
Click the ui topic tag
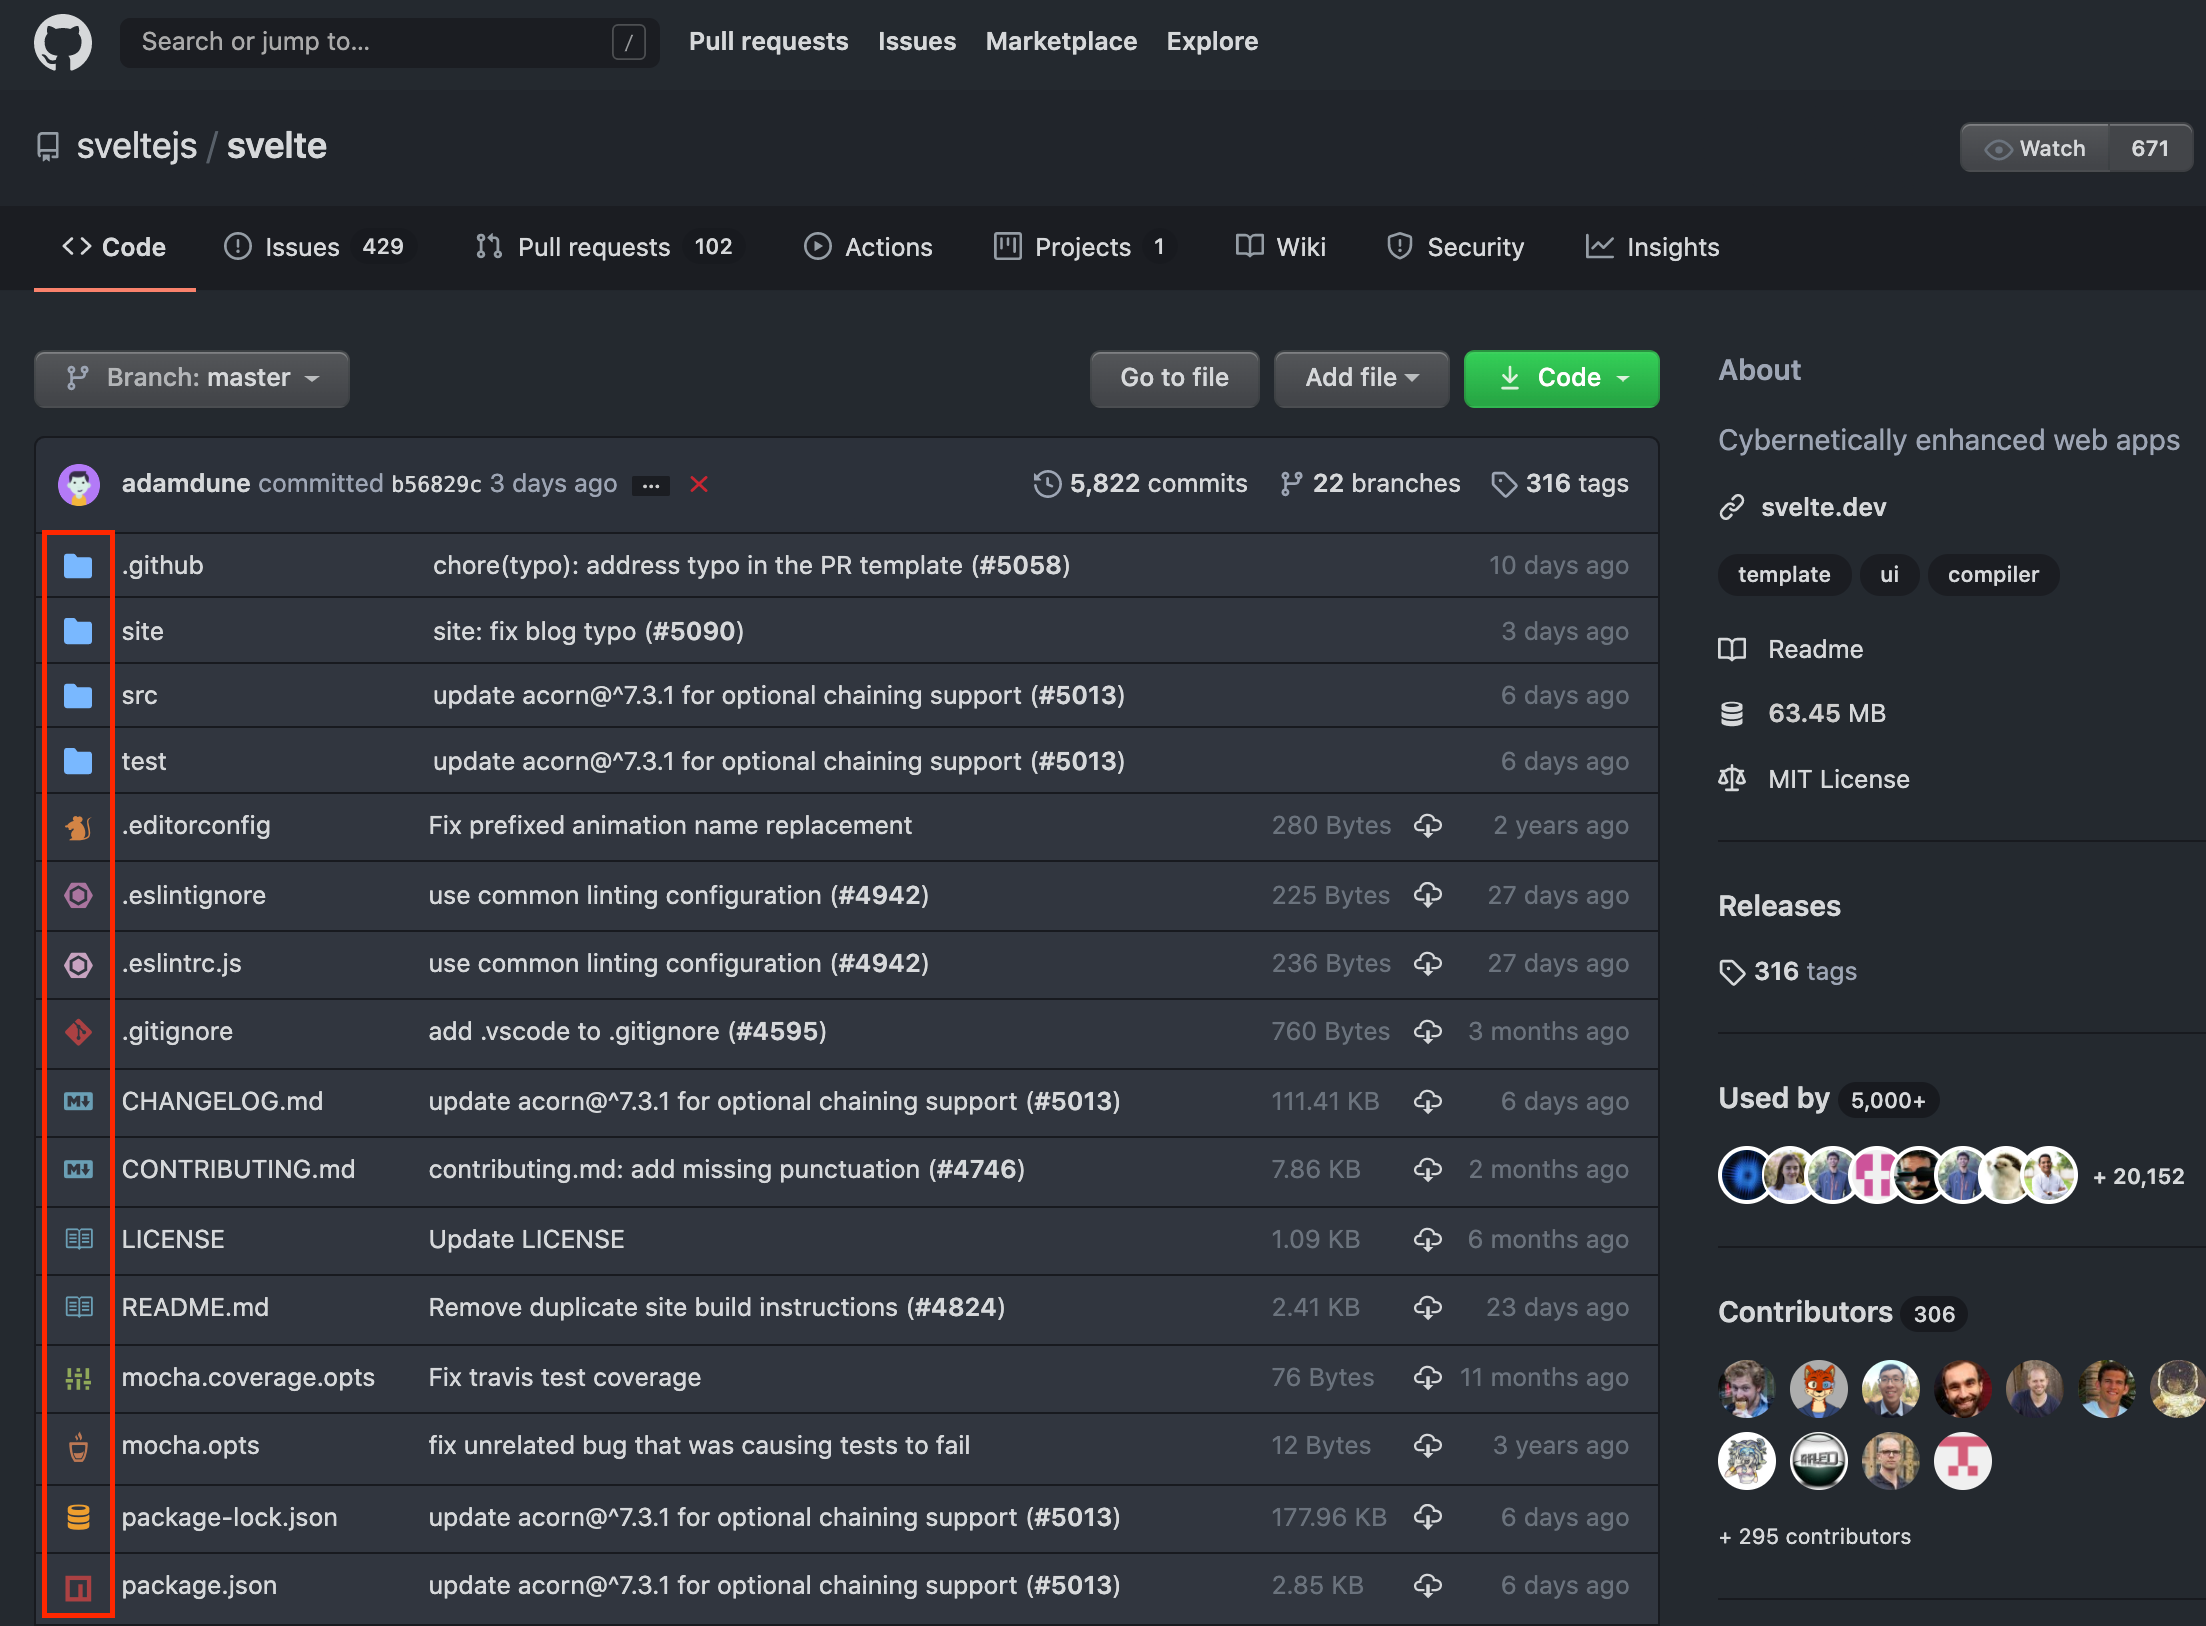pos(1889,575)
